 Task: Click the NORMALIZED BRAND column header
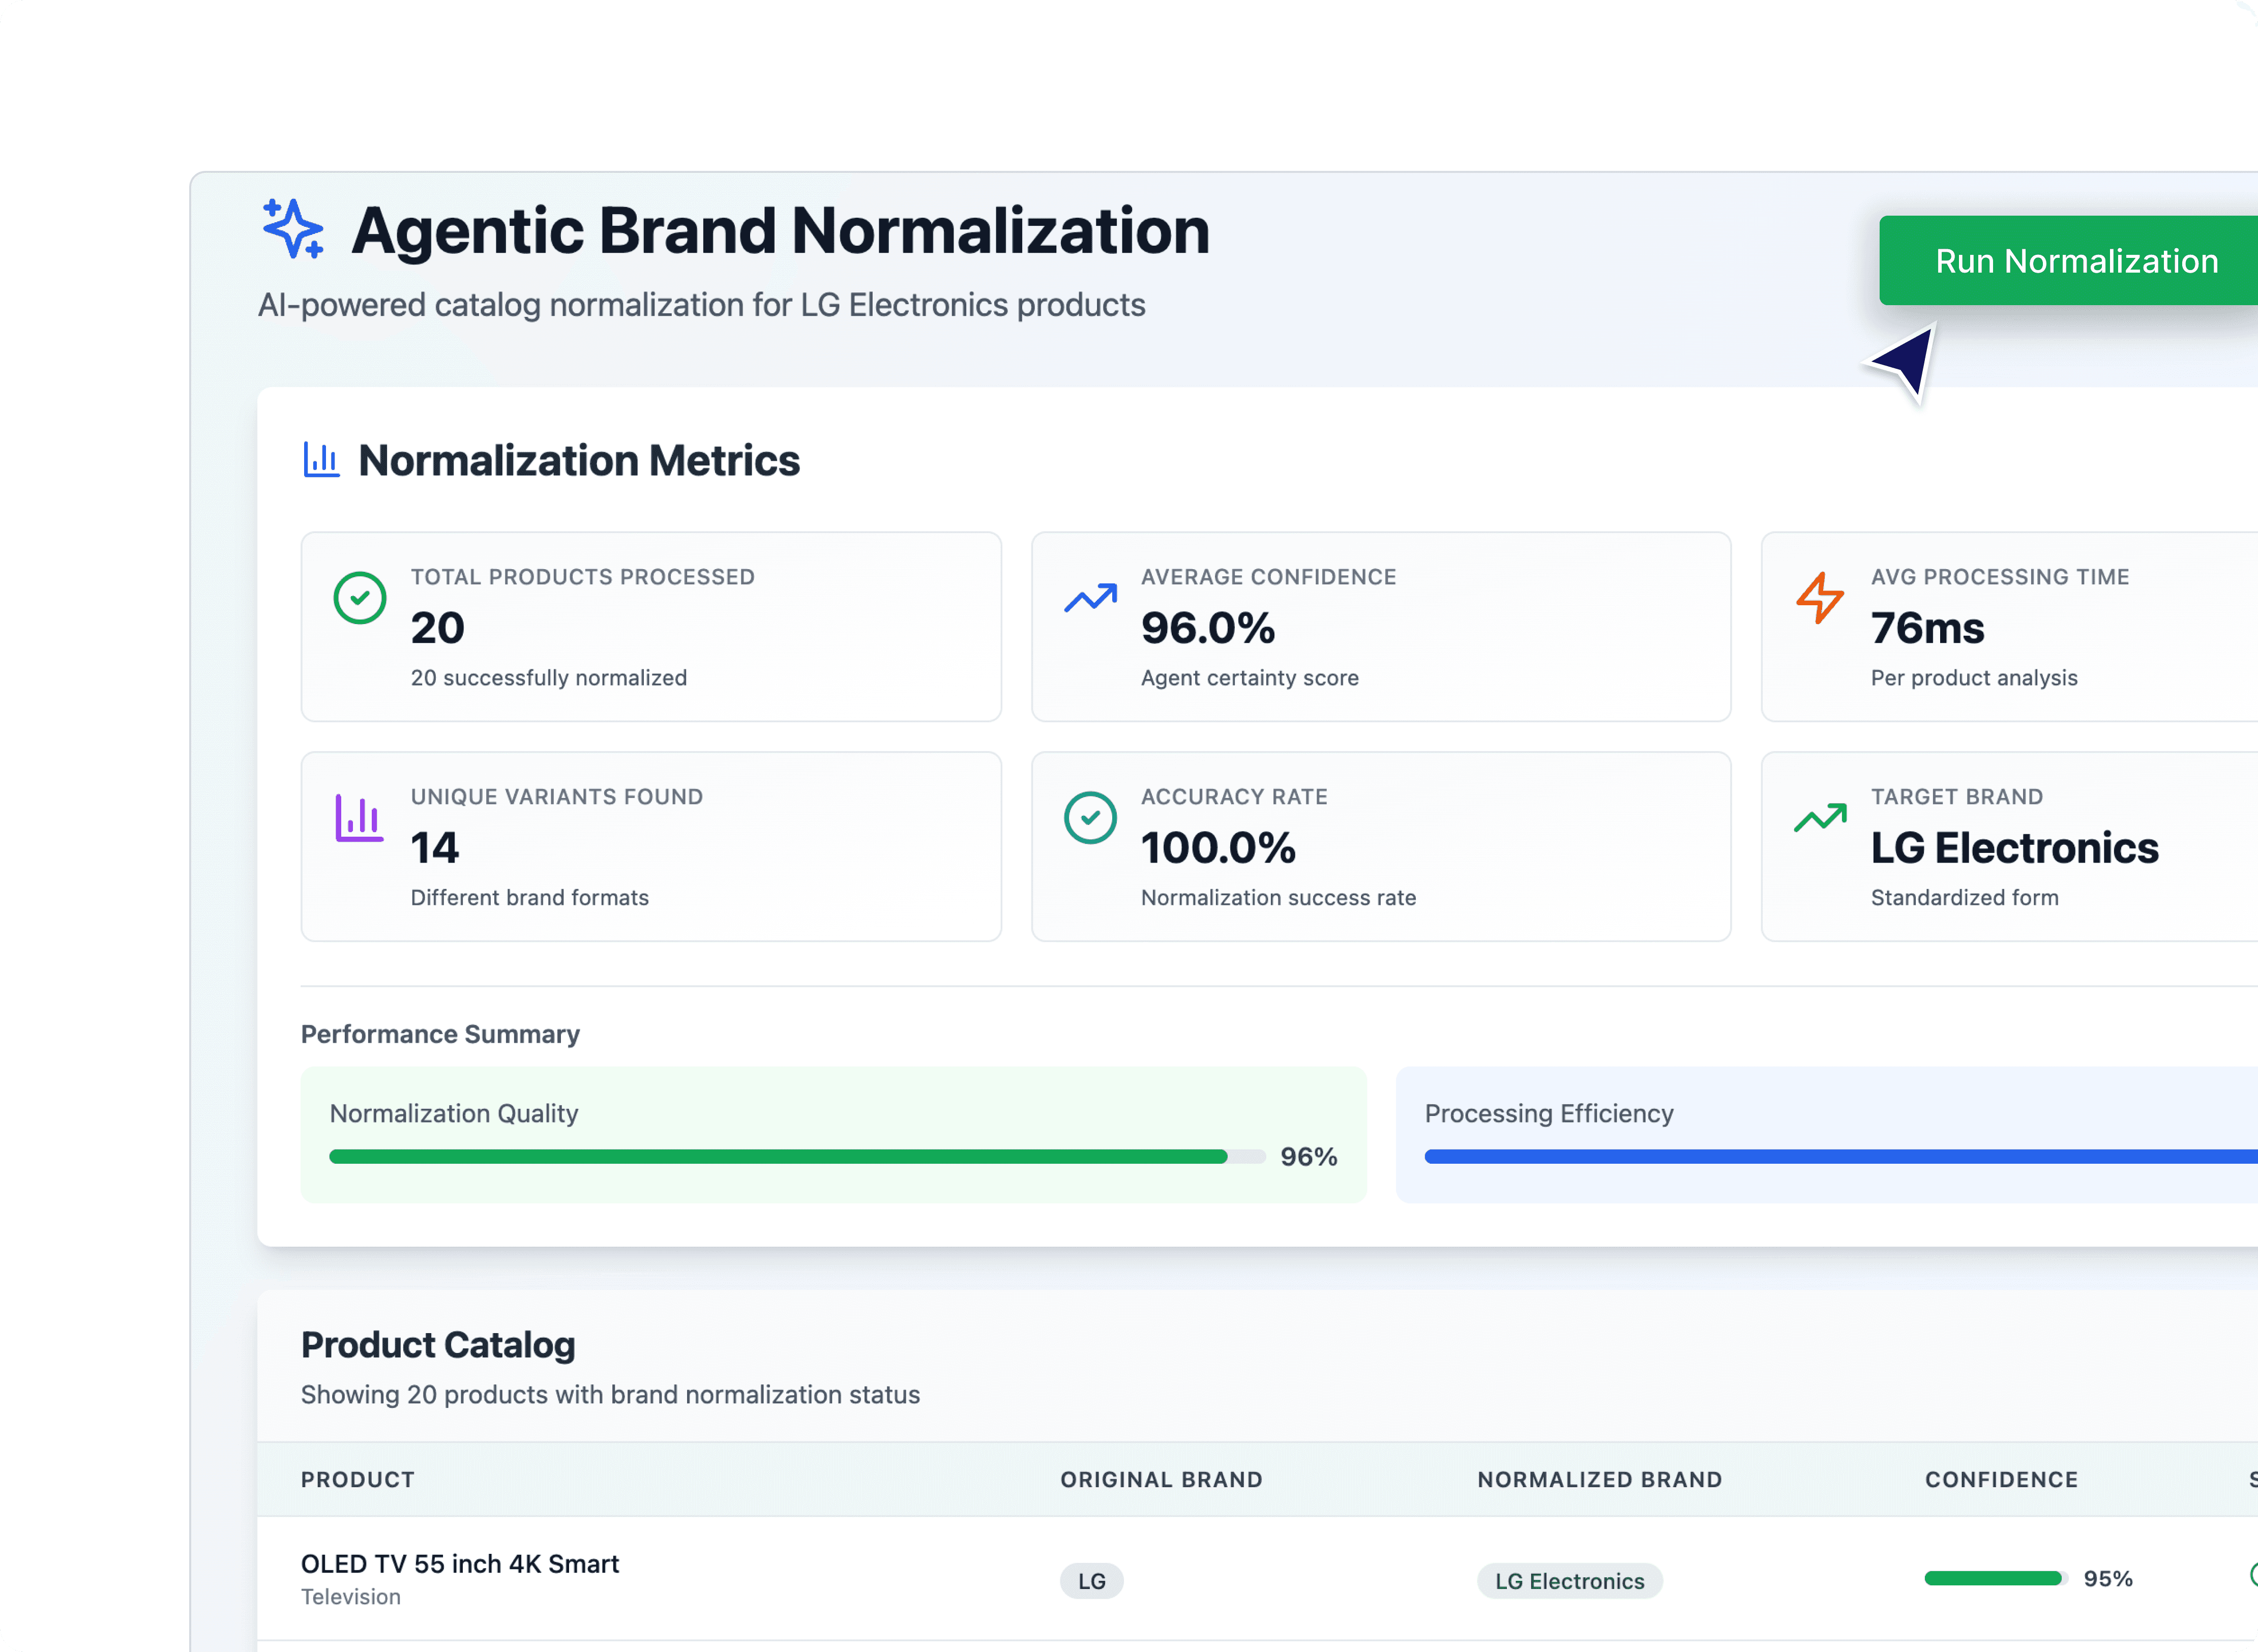1599,1480
